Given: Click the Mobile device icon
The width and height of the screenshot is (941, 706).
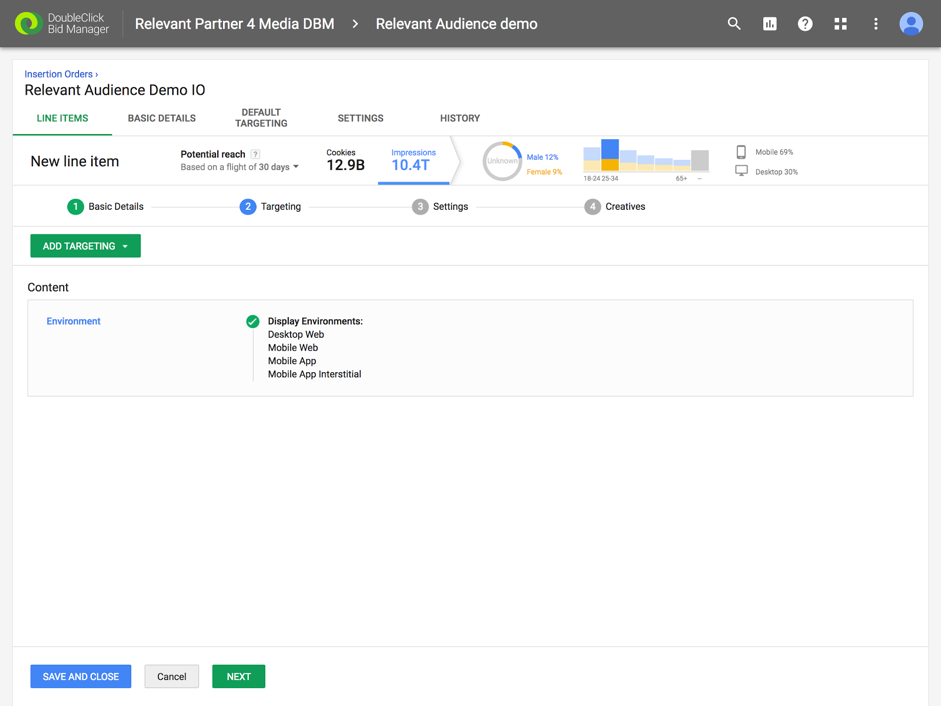Looking at the screenshot, I should 741,152.
